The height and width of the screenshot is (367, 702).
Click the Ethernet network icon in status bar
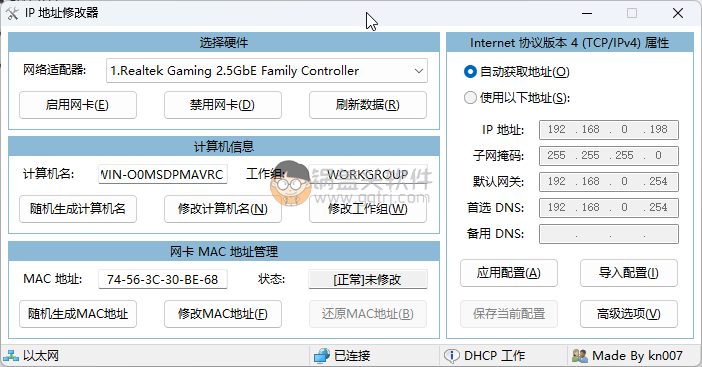[11, 356]
